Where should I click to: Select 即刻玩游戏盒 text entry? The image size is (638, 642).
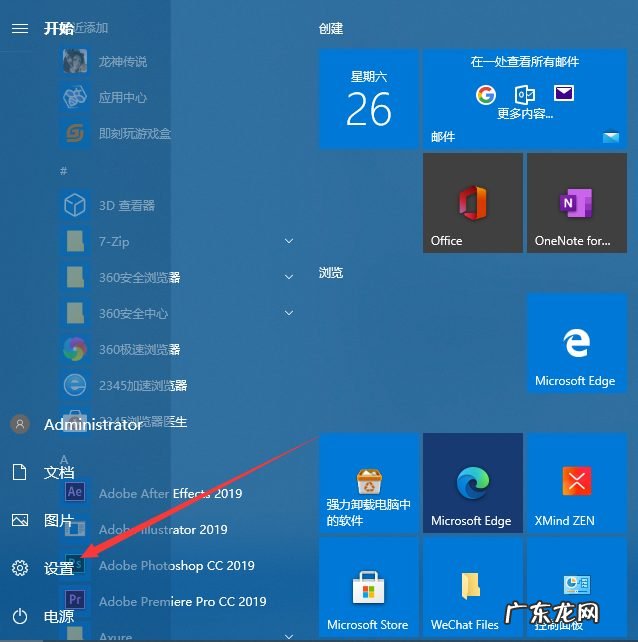click(135, 133)
